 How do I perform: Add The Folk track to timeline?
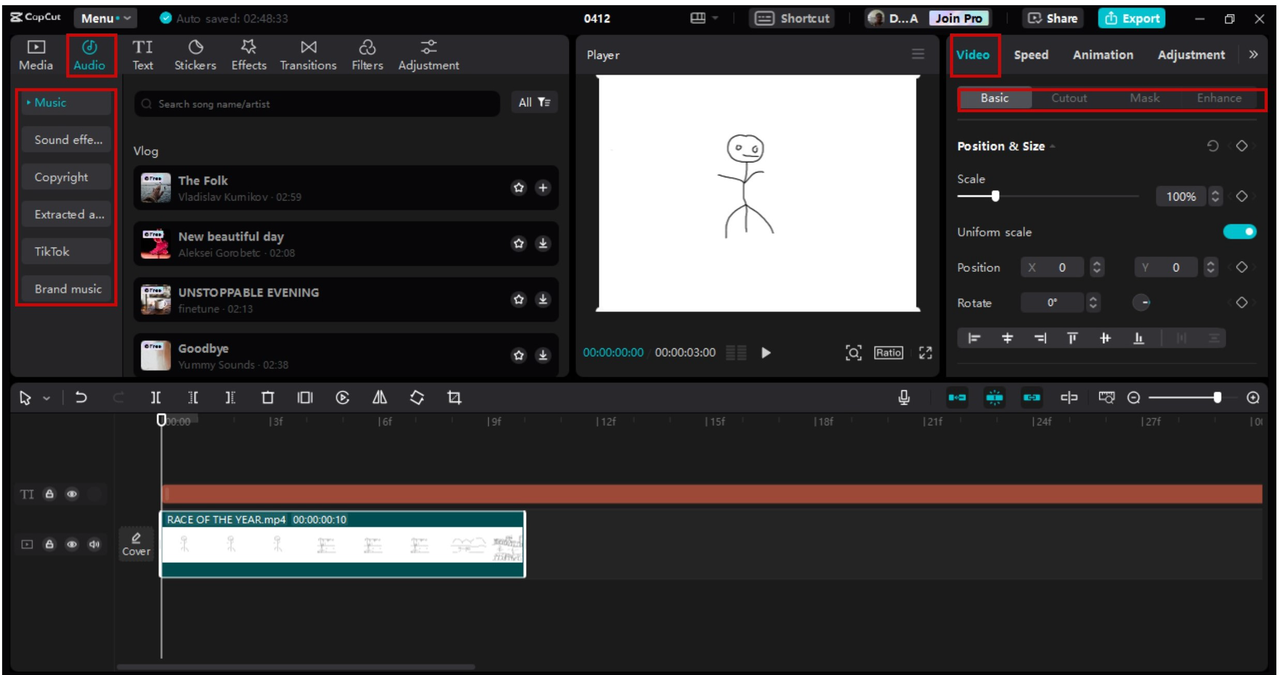543,188
